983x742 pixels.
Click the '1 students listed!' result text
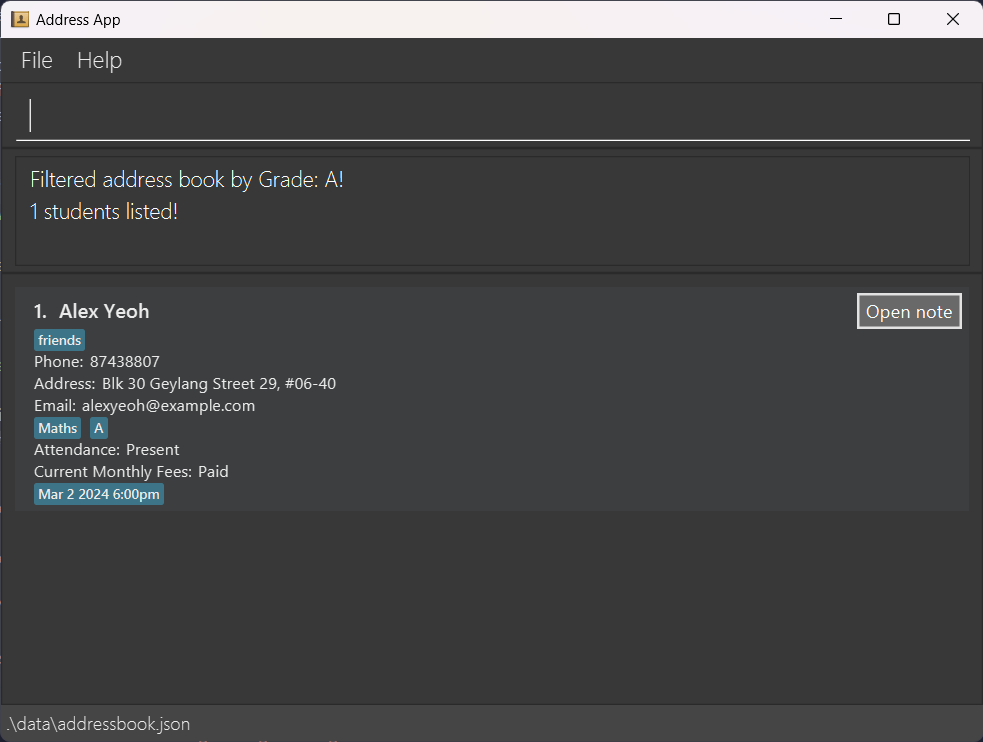coord(104,212)
